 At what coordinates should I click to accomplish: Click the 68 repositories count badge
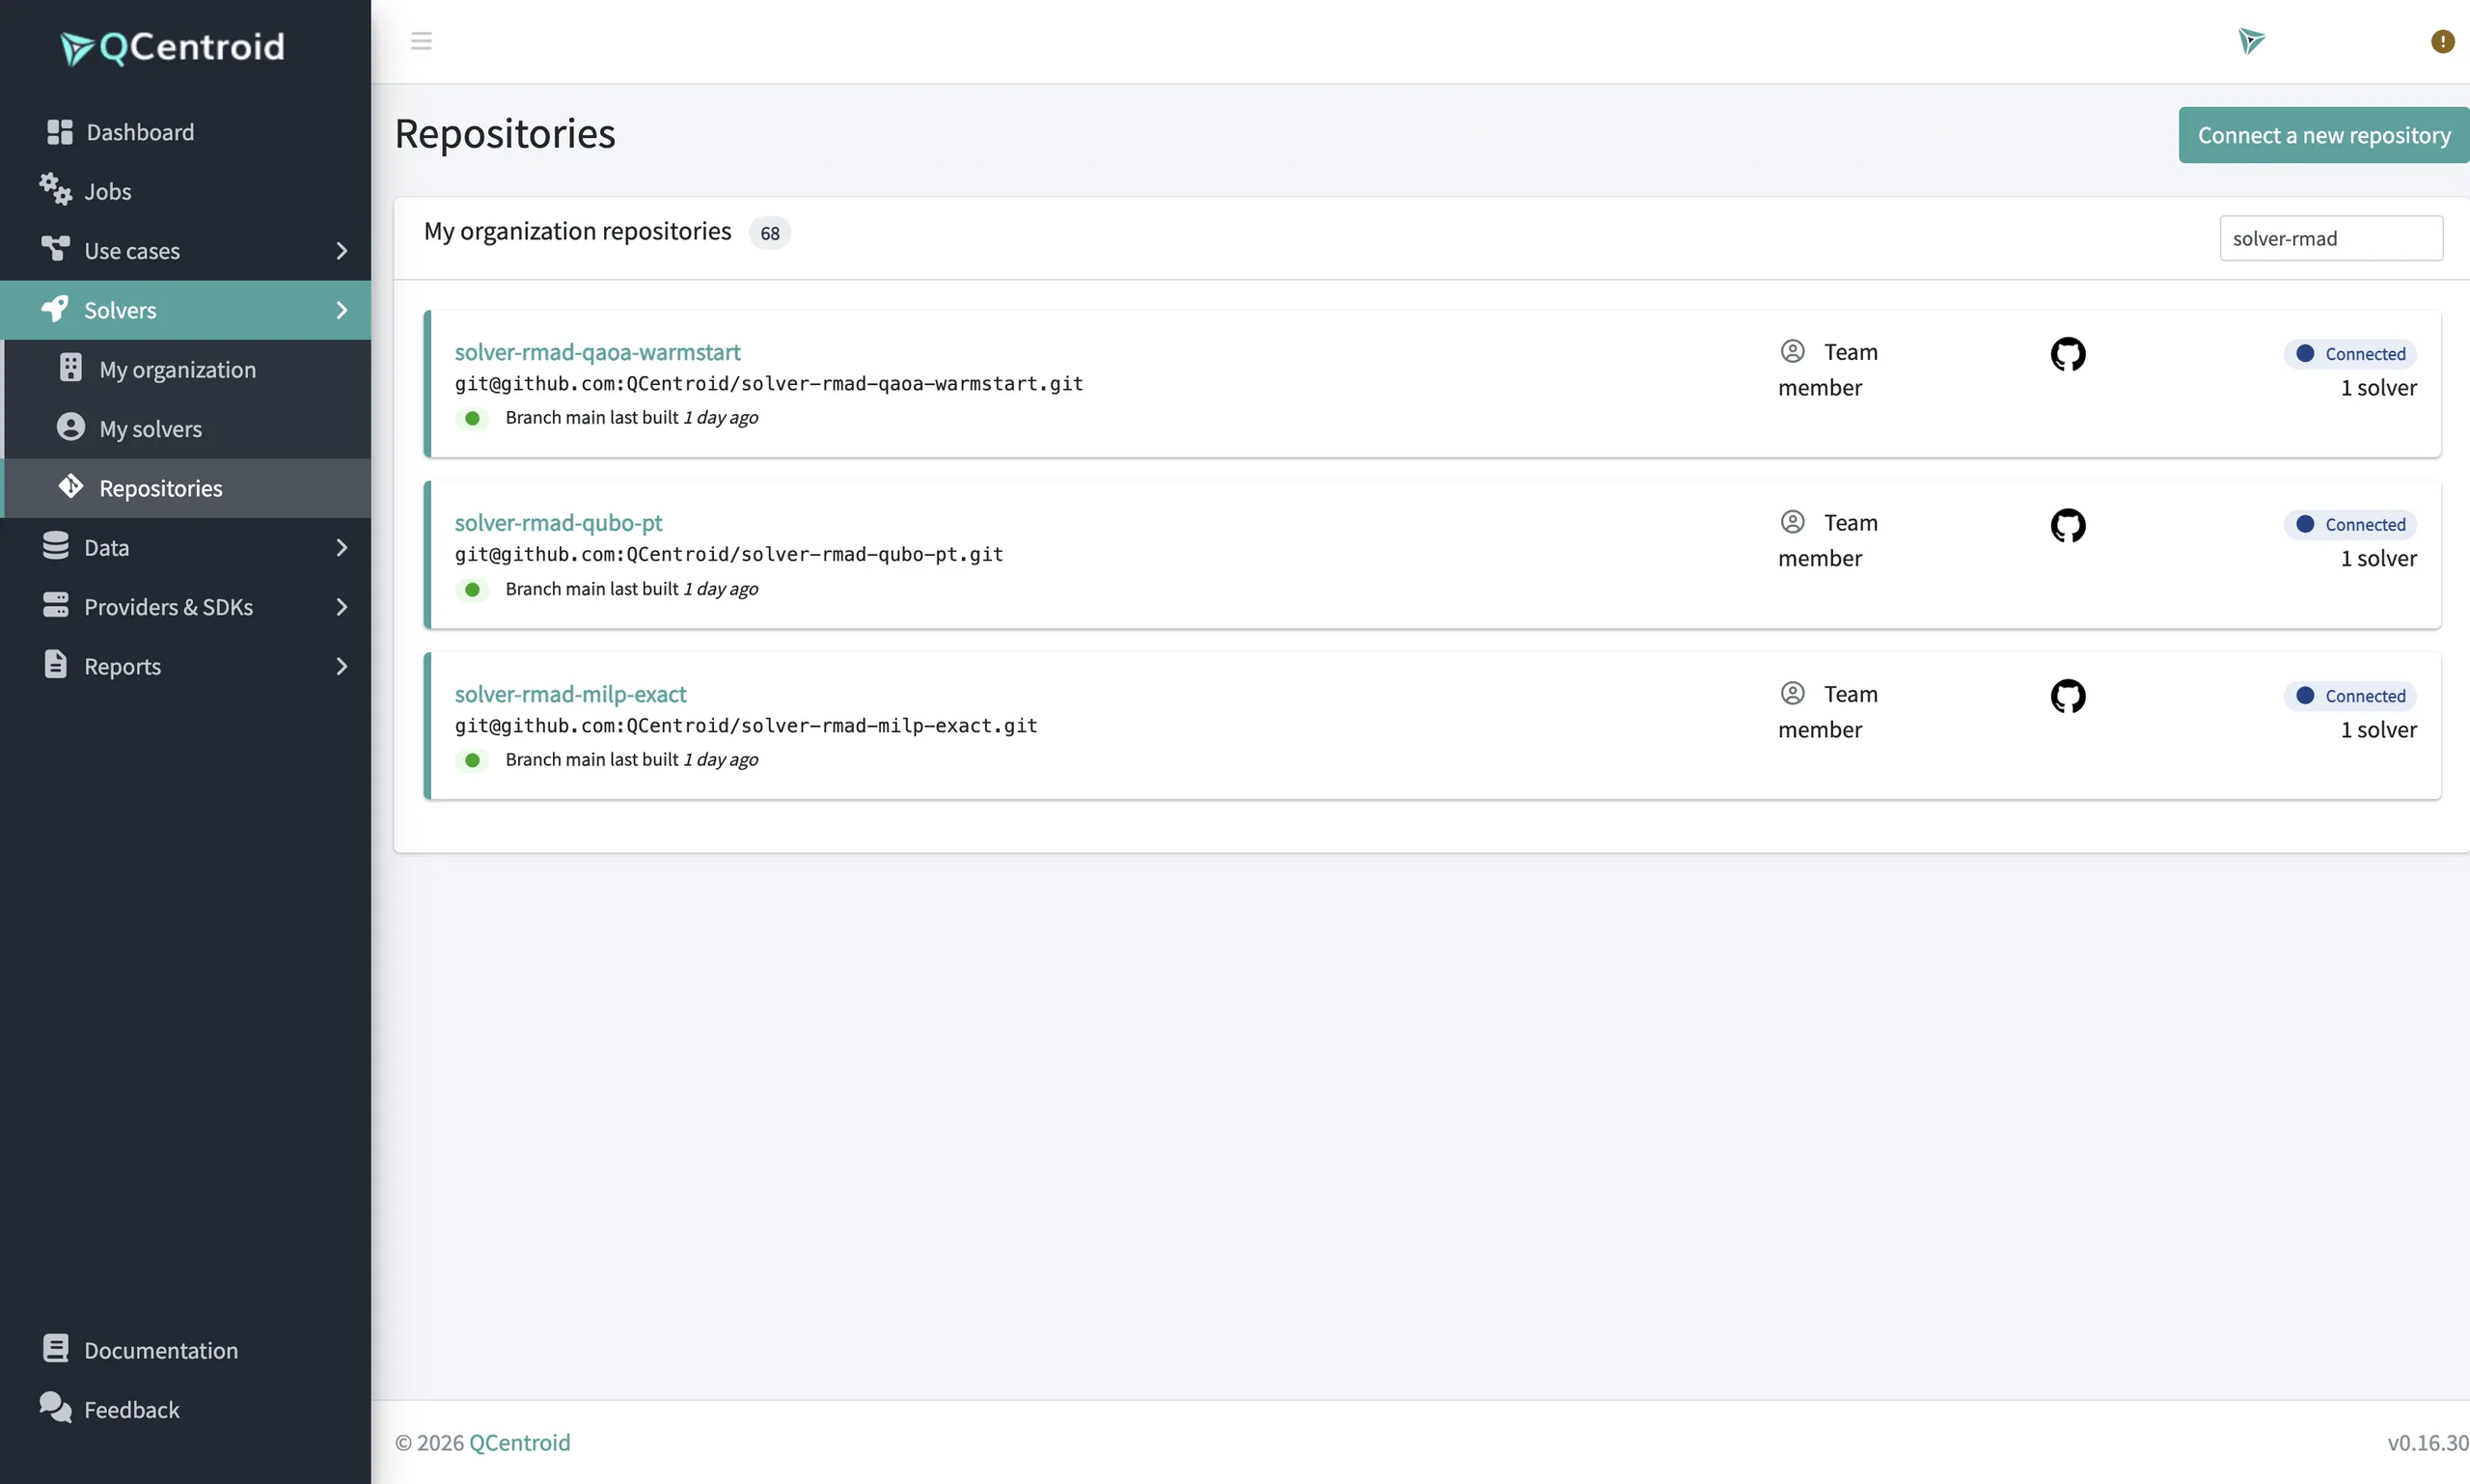pos(769,233)
